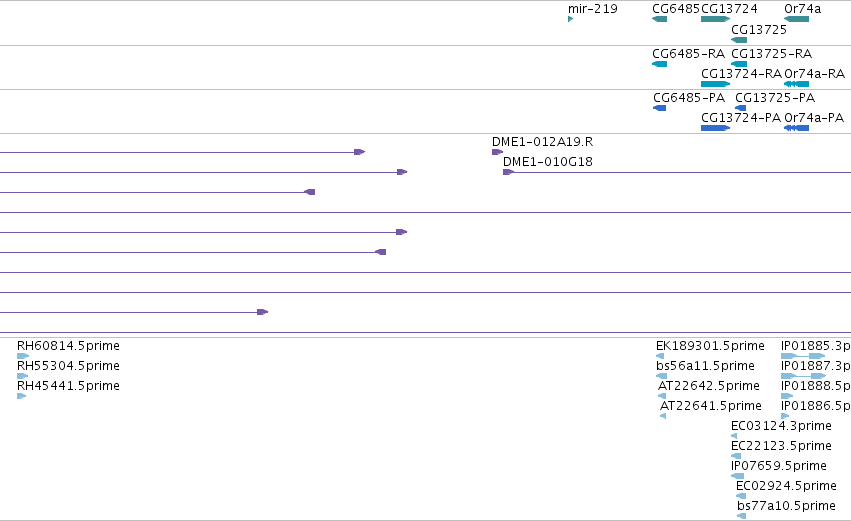Screen dimensions: 851x521
Task: Select the Or74a-PA protein label
Action: 814,118
